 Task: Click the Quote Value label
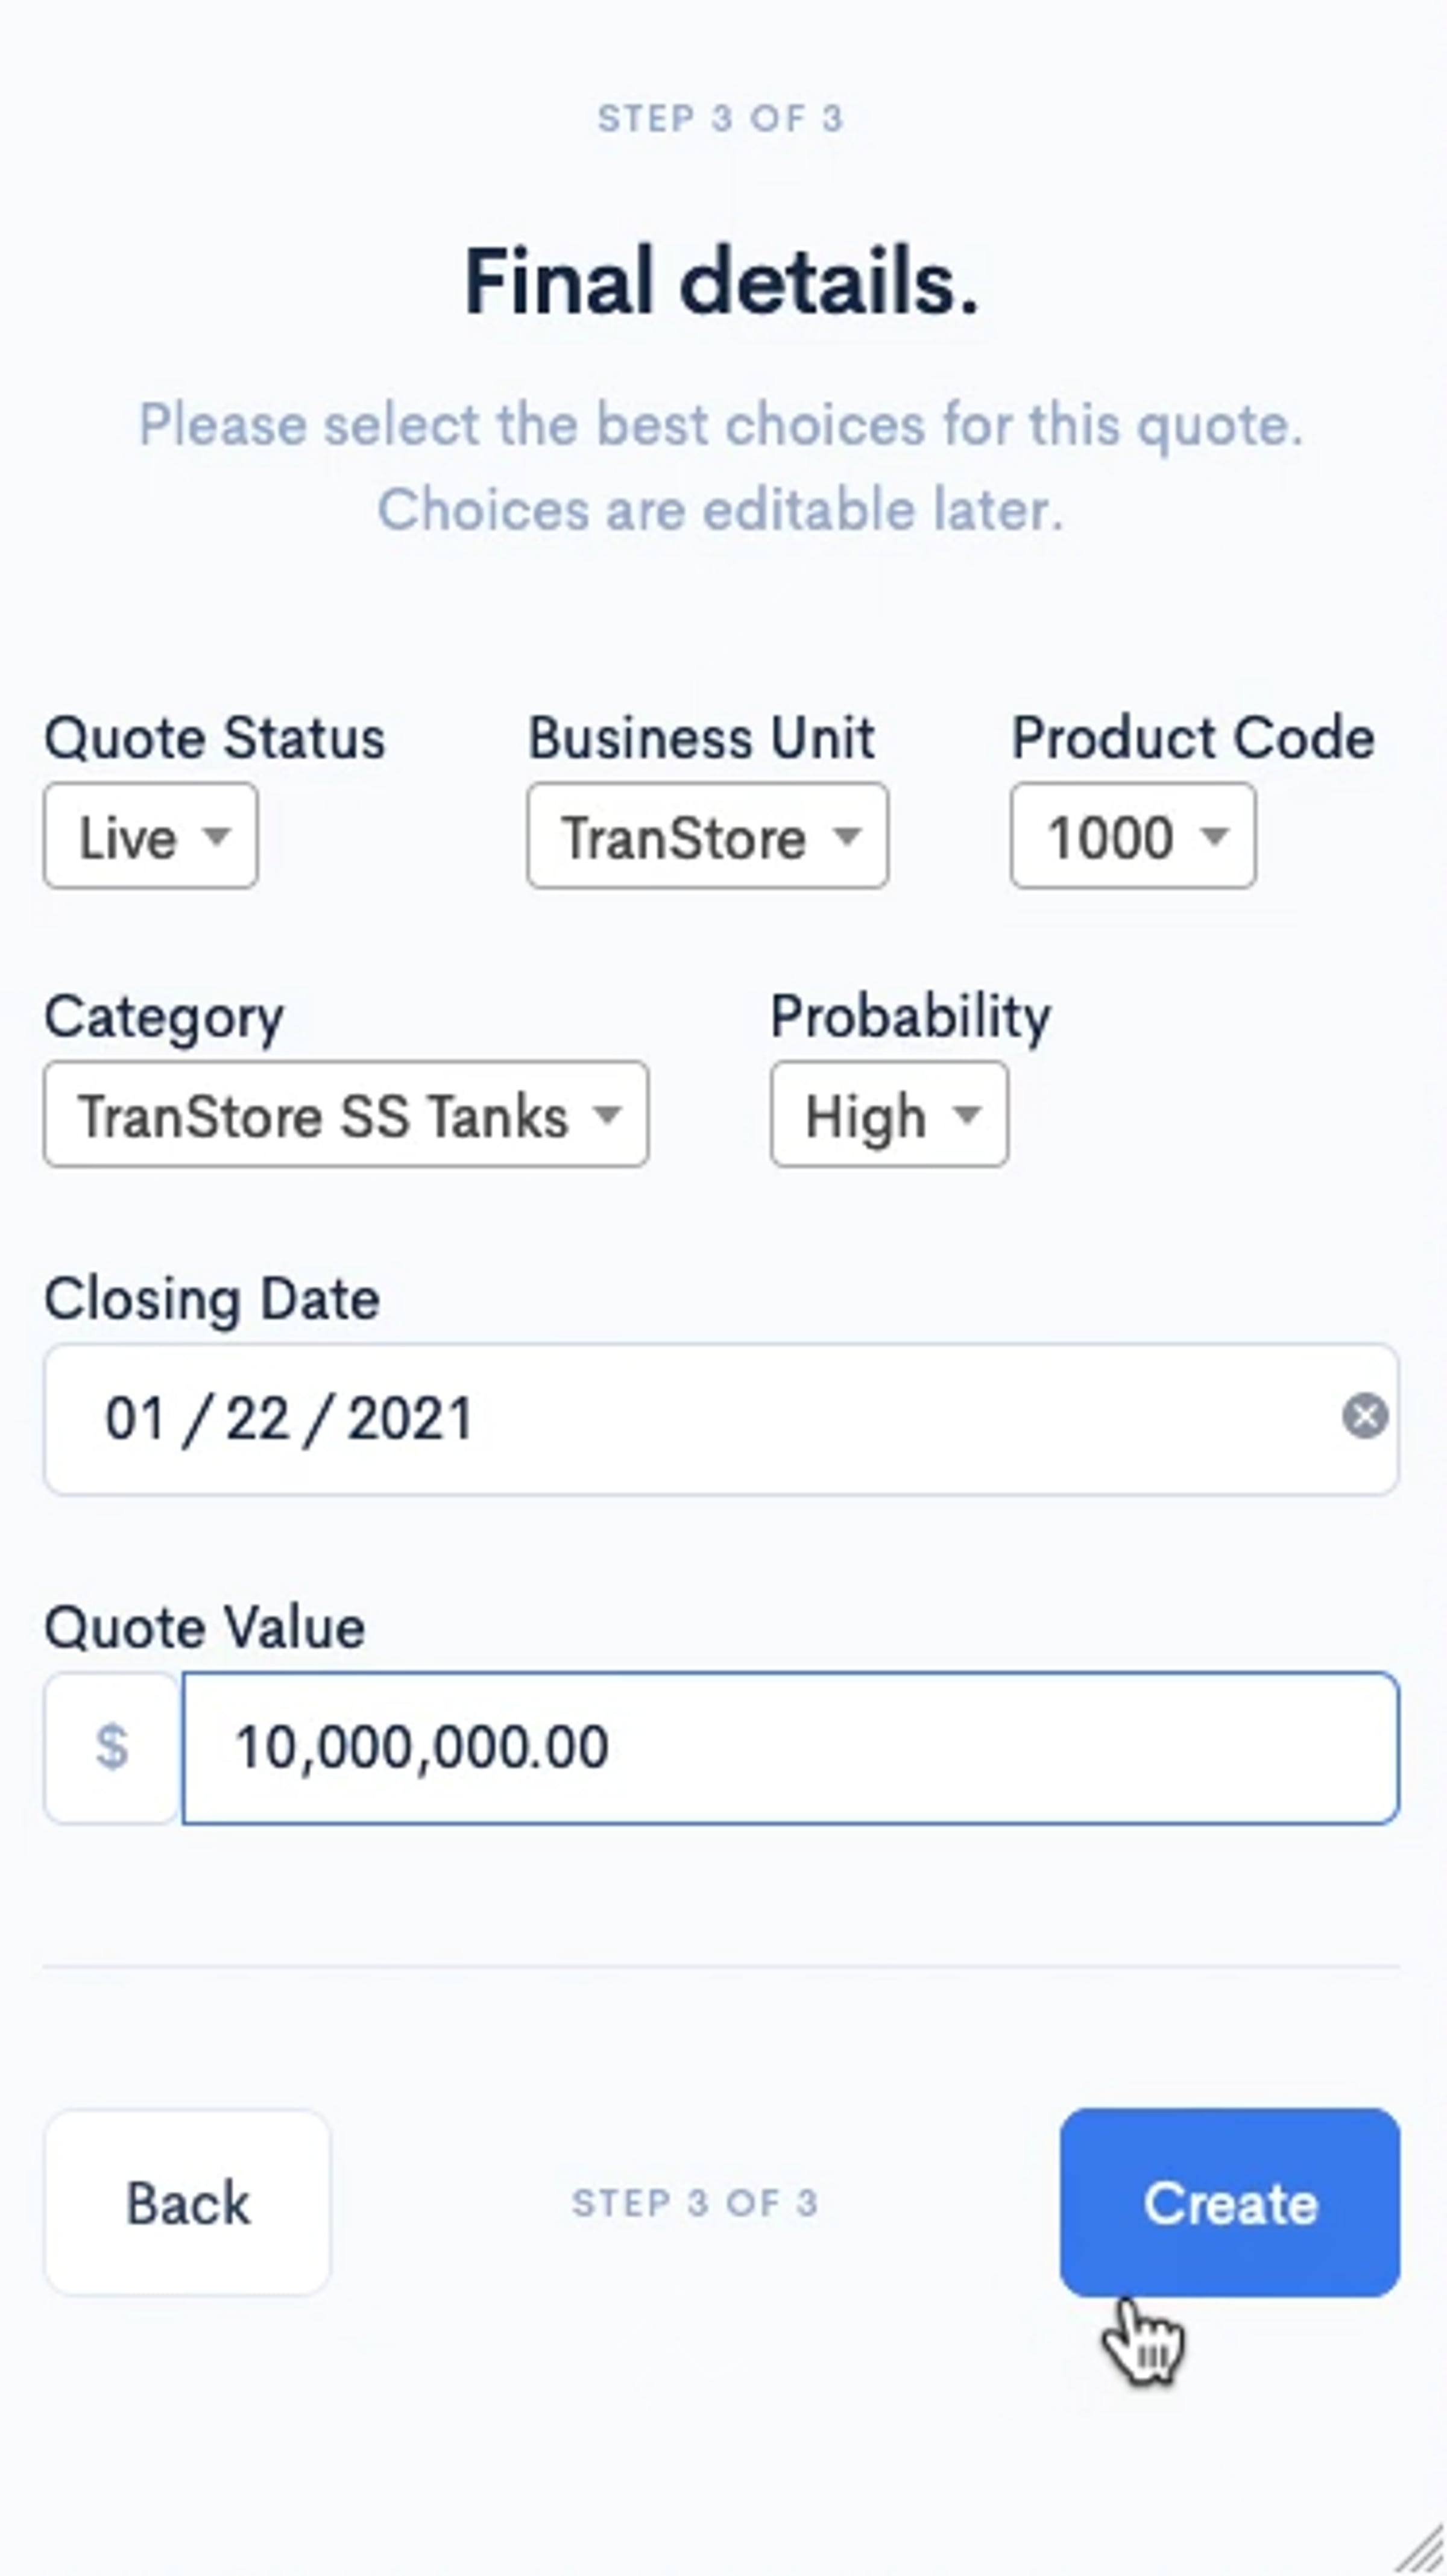pos(204,1627)
